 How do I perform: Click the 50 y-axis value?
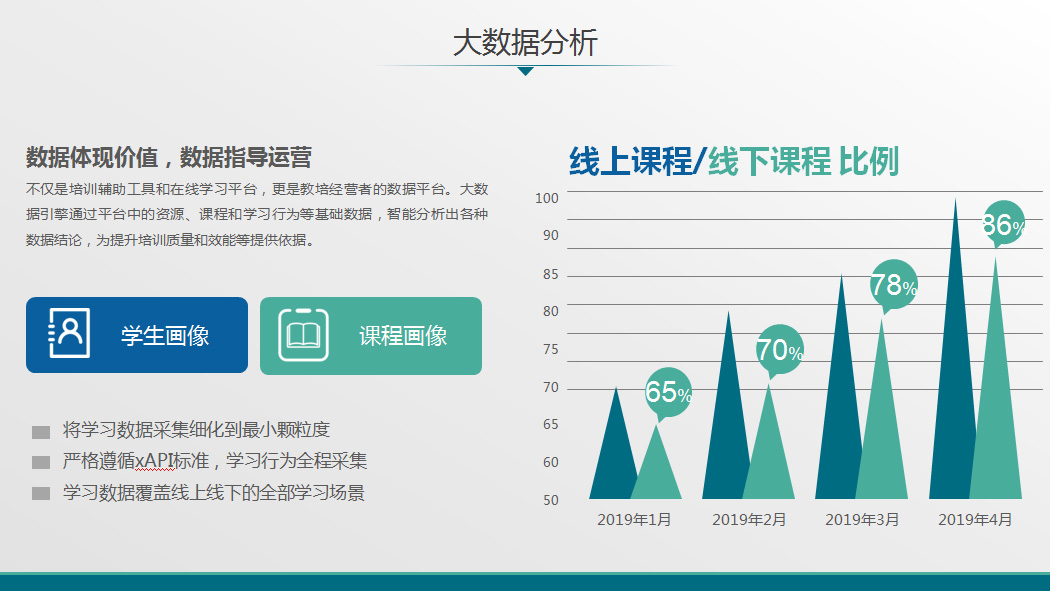click(x=550, y=501)
